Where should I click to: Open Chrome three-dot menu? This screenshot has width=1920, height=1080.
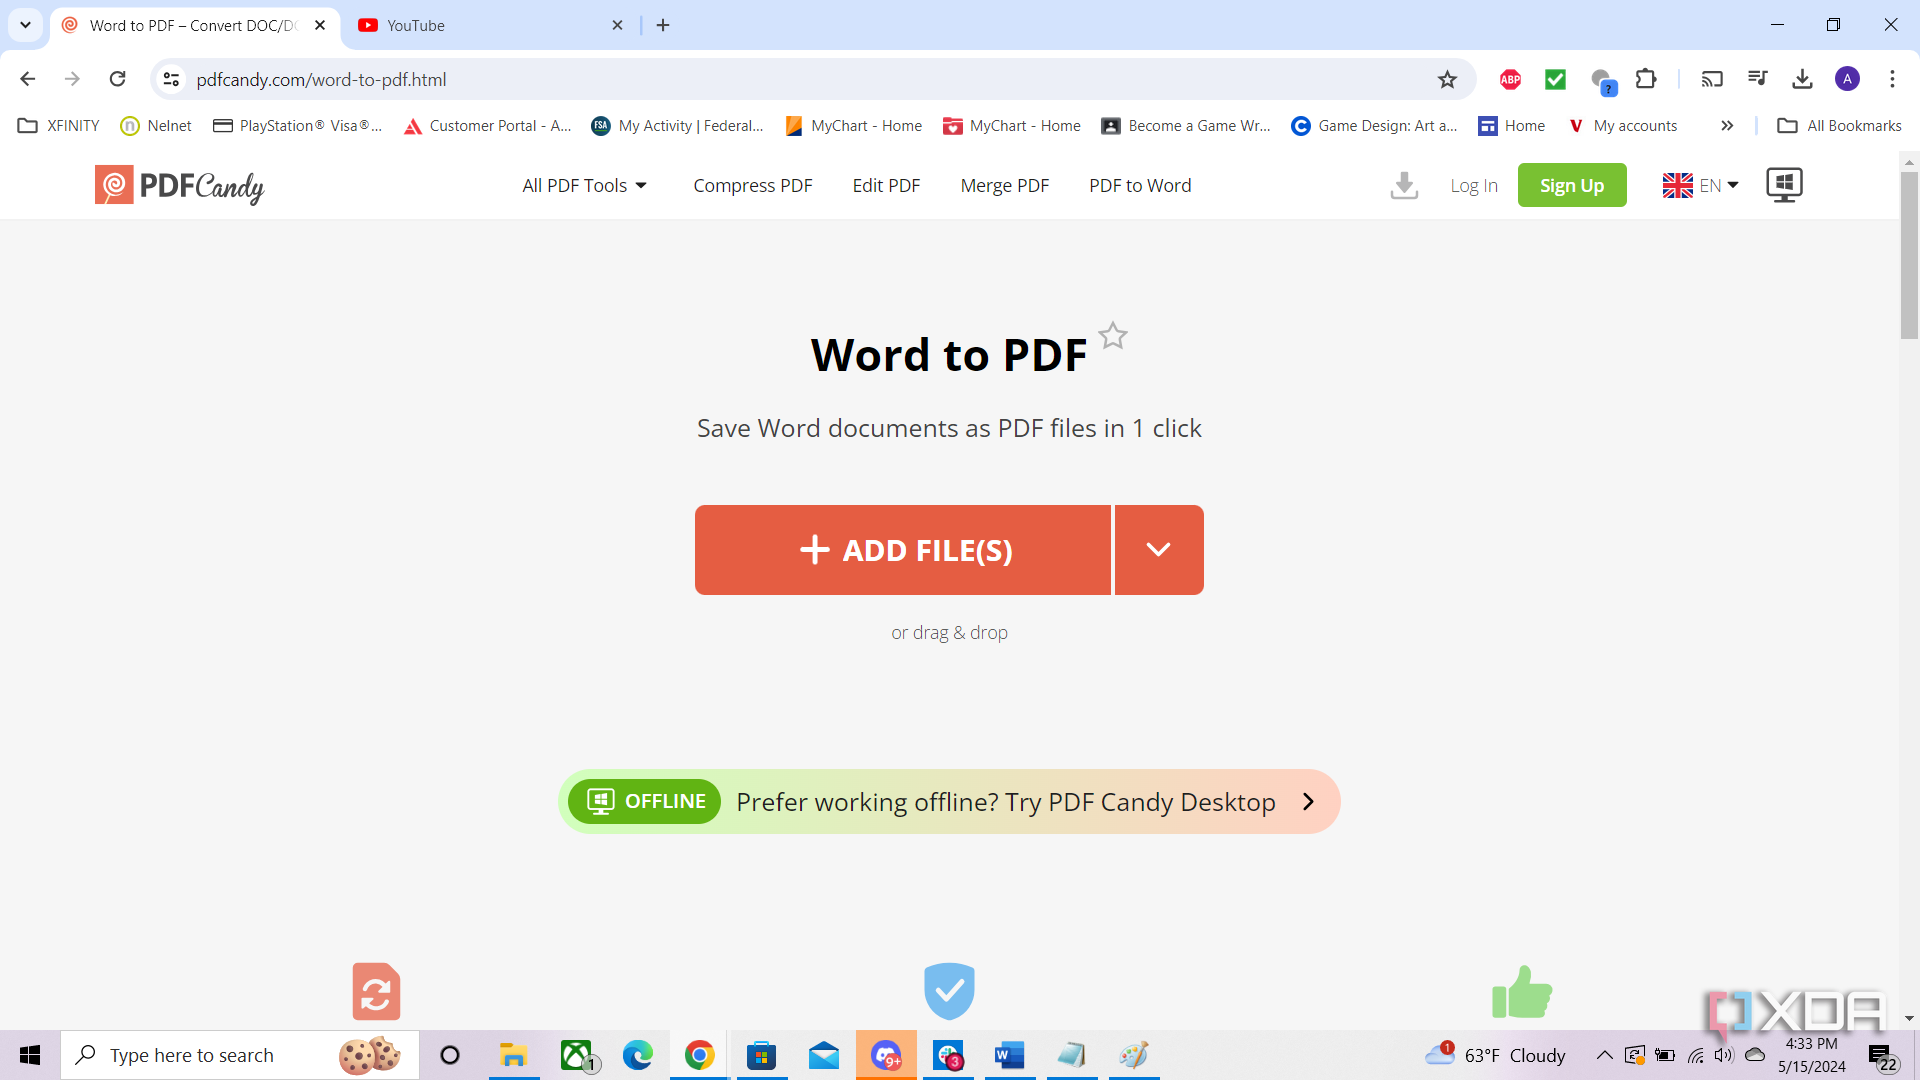(1892, 79)
